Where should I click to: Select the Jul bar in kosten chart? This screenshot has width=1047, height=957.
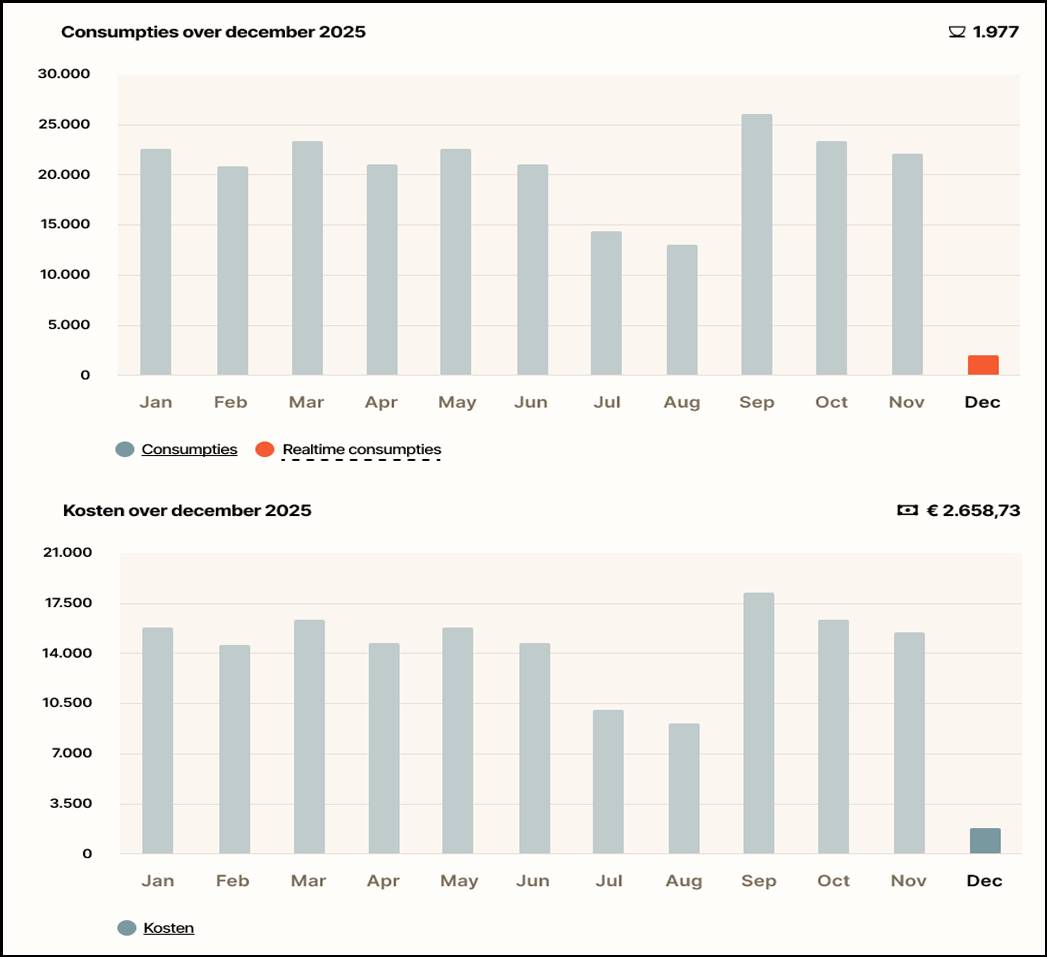pyautogui.click(x=608, y=782)
